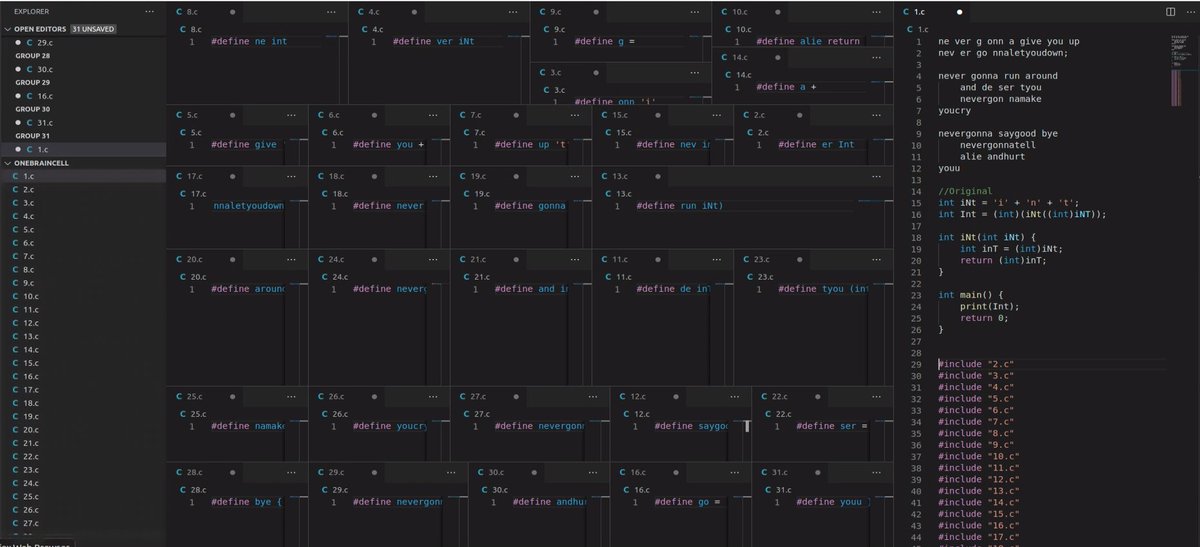This screenshot has height=547, width=1200.
Task: Open 17.c in the ONEBRAINCELL file tree
Action: [82, 390]
